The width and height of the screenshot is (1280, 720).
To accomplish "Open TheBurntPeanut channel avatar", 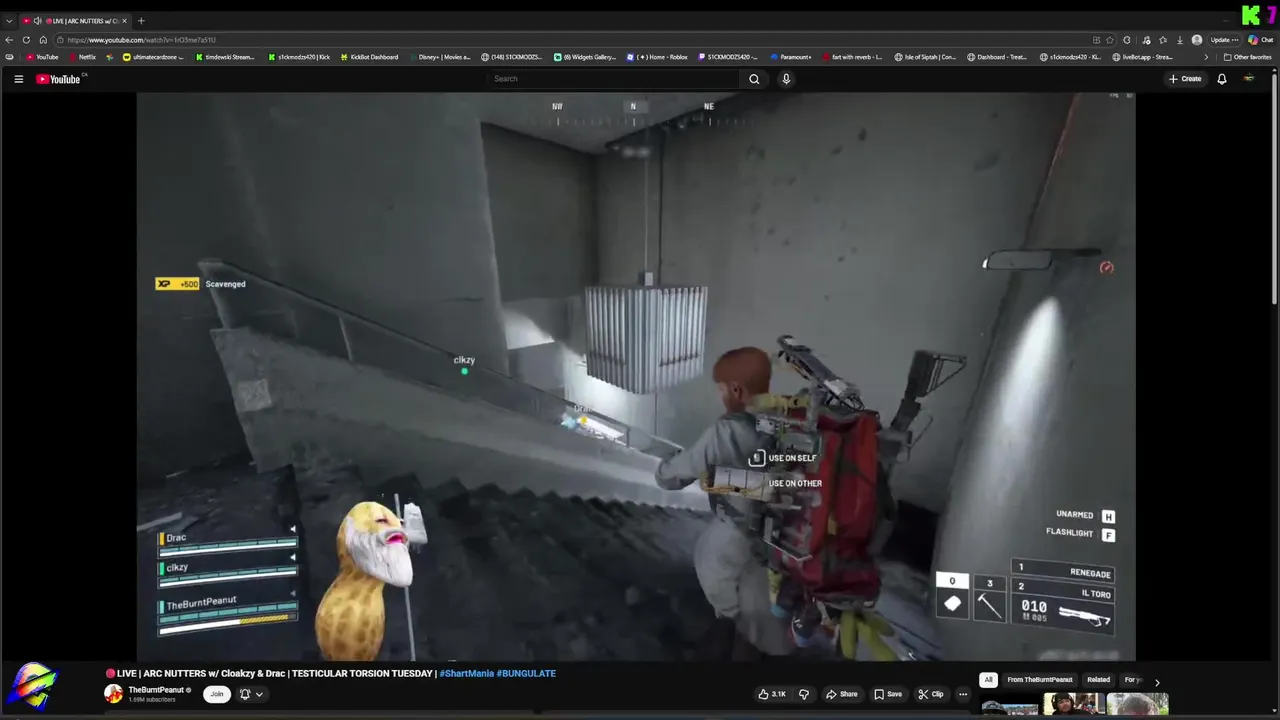I will 114,694.
